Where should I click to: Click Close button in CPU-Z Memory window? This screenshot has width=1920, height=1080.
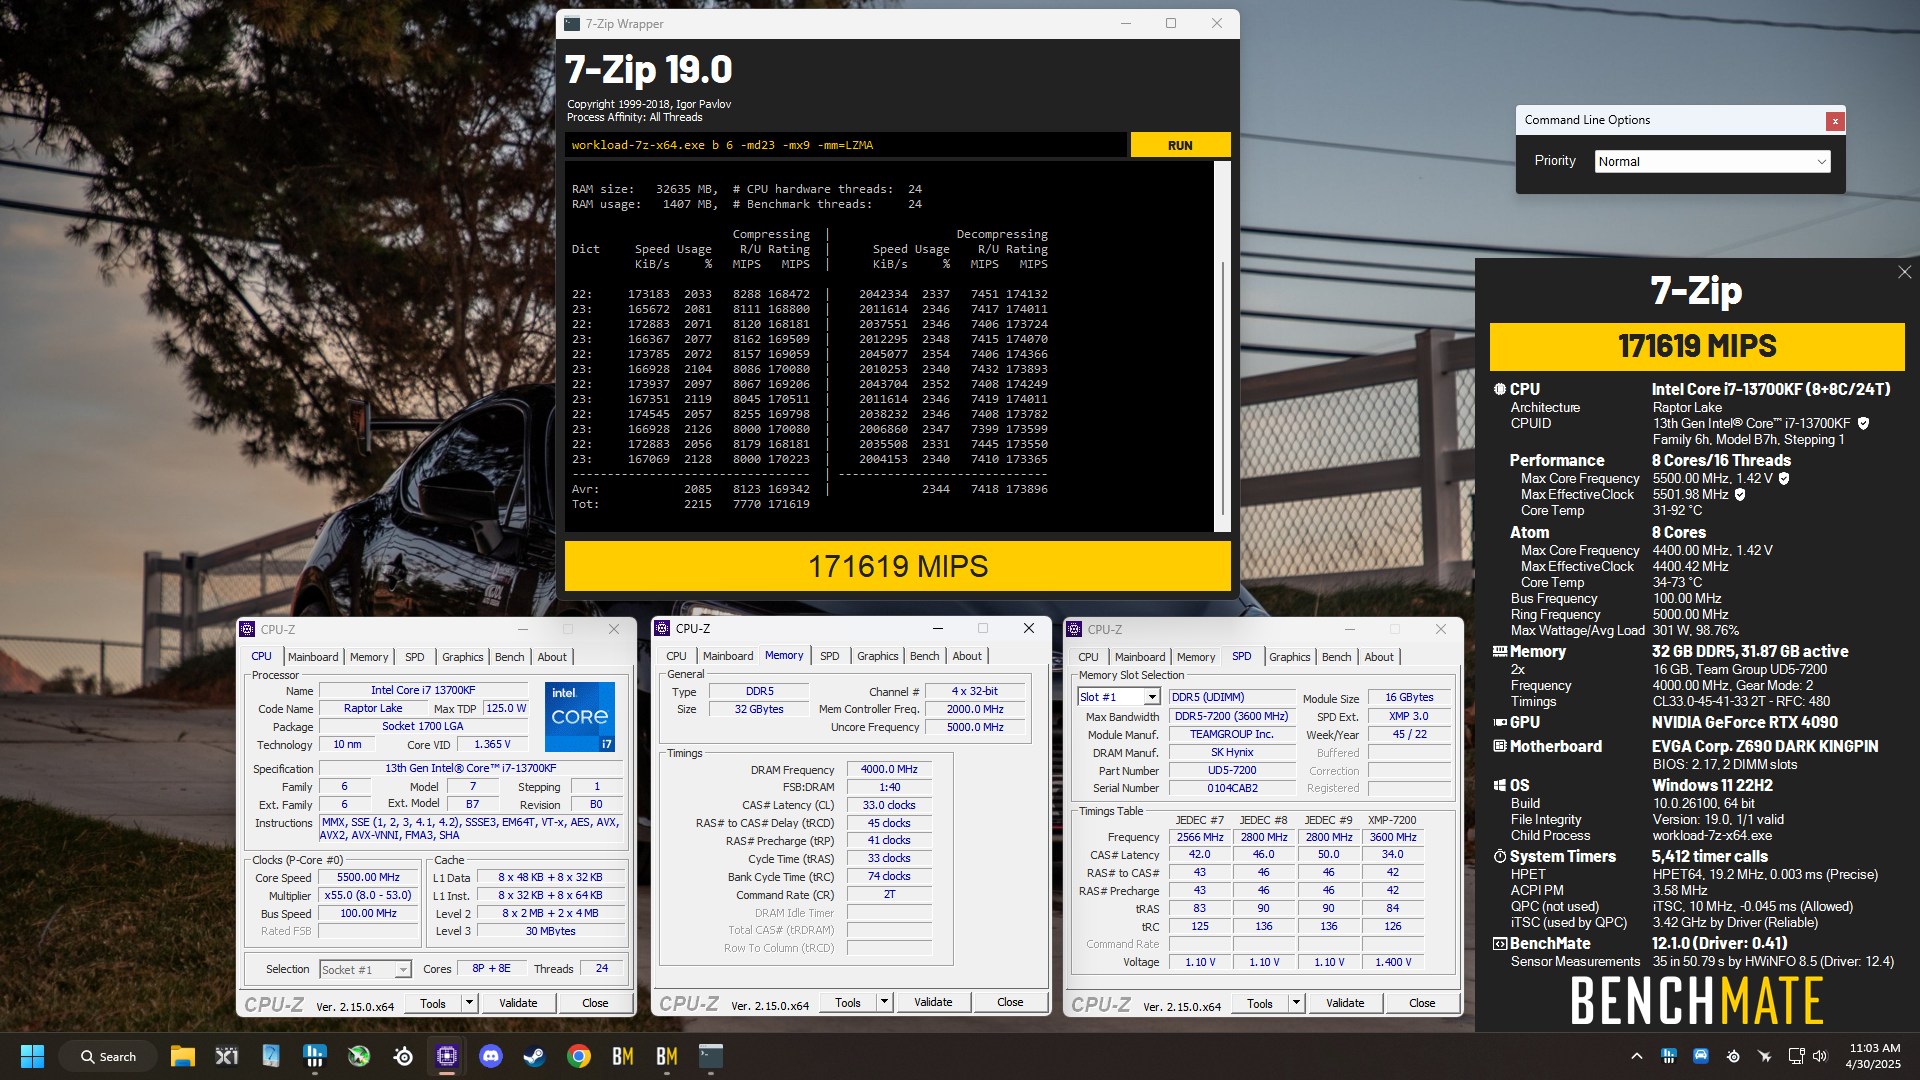[1010, 1002]
